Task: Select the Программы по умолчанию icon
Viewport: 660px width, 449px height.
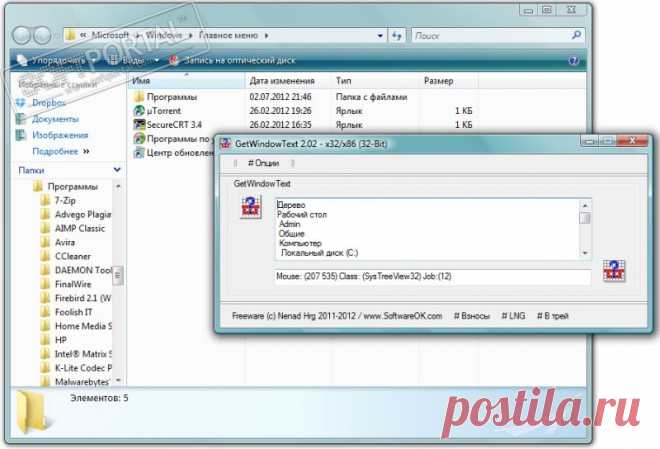Action: coord(139,138)
